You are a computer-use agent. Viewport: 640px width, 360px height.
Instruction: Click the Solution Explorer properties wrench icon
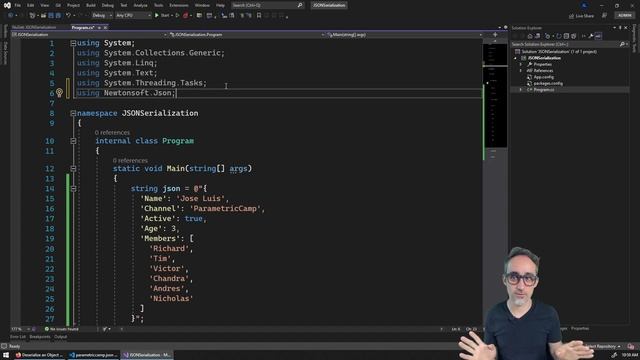pos(591,36)
